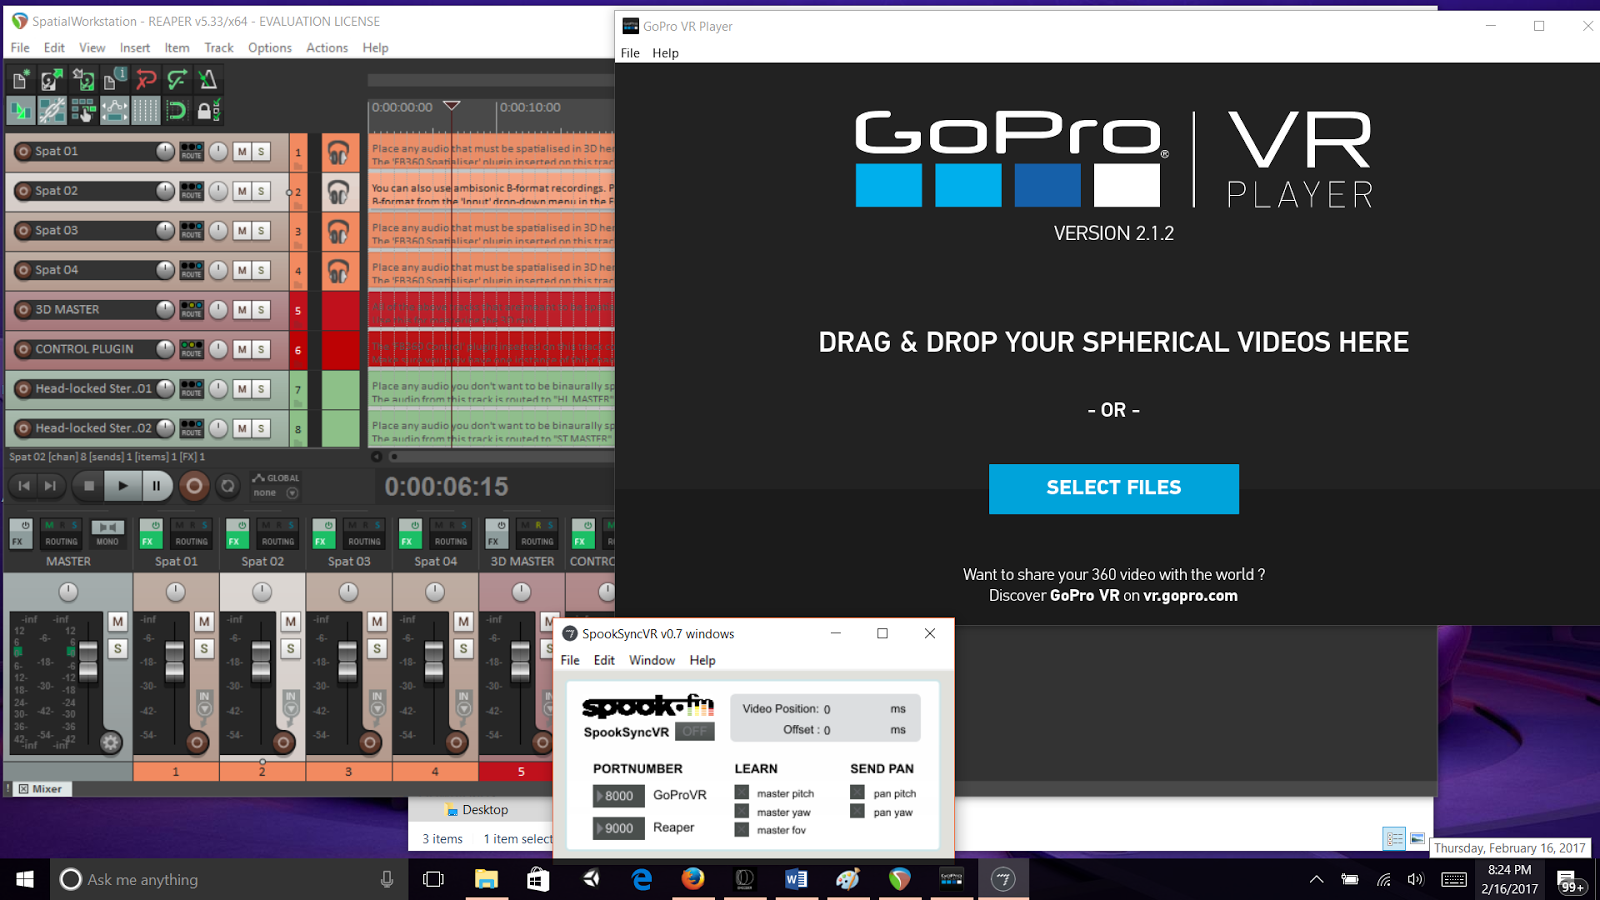
Task: Check the pan yaw send option
Action: tap(857, 812)
